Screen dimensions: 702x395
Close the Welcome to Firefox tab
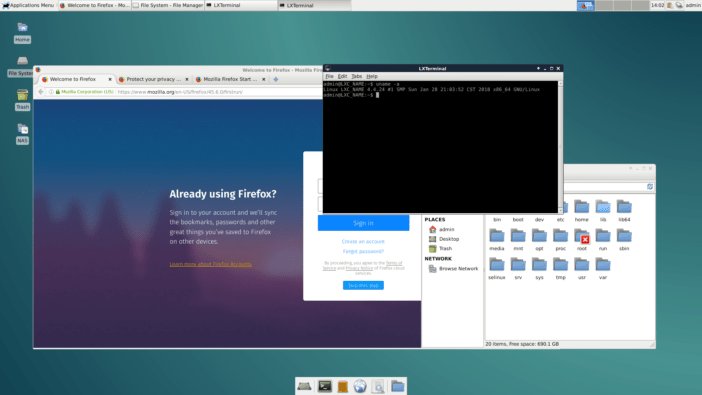tap(110, 79)
